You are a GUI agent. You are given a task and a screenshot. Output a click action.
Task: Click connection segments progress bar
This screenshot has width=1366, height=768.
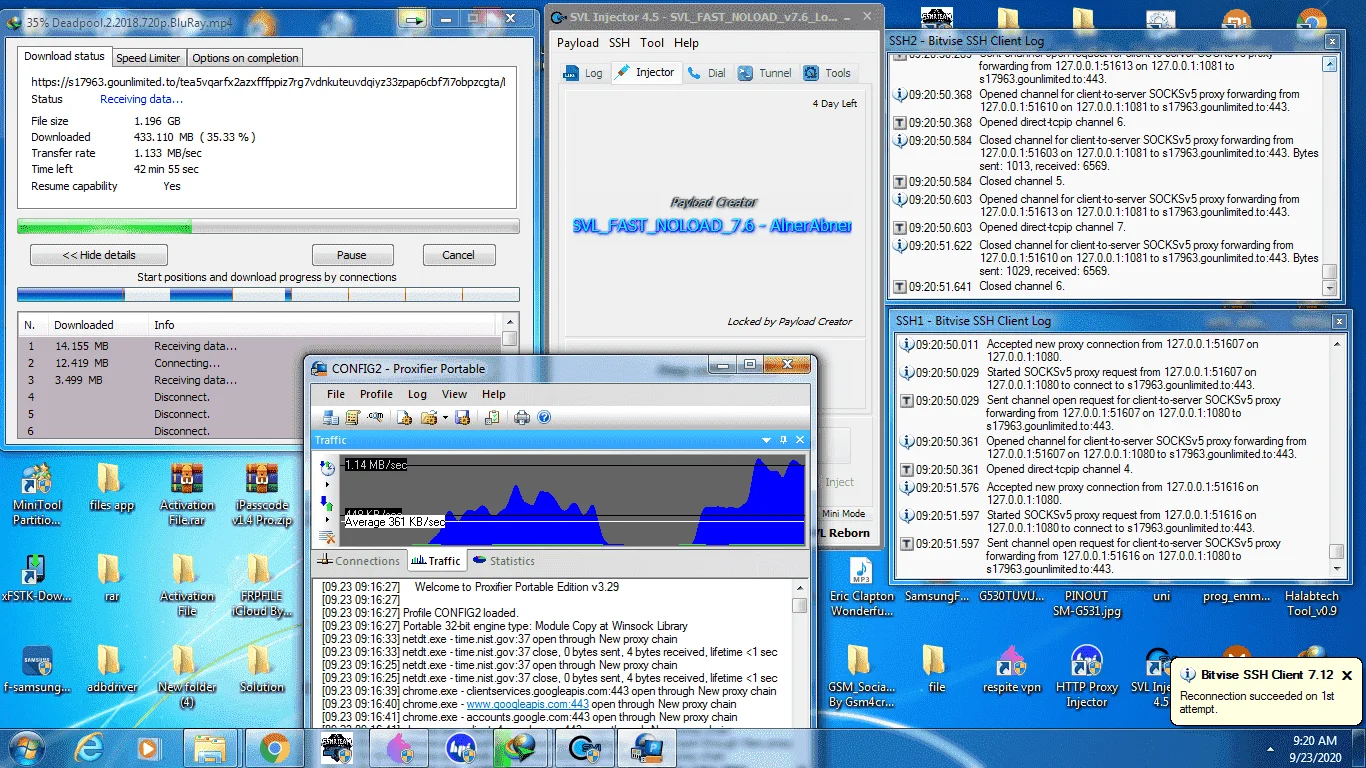[x=268, y=295]
